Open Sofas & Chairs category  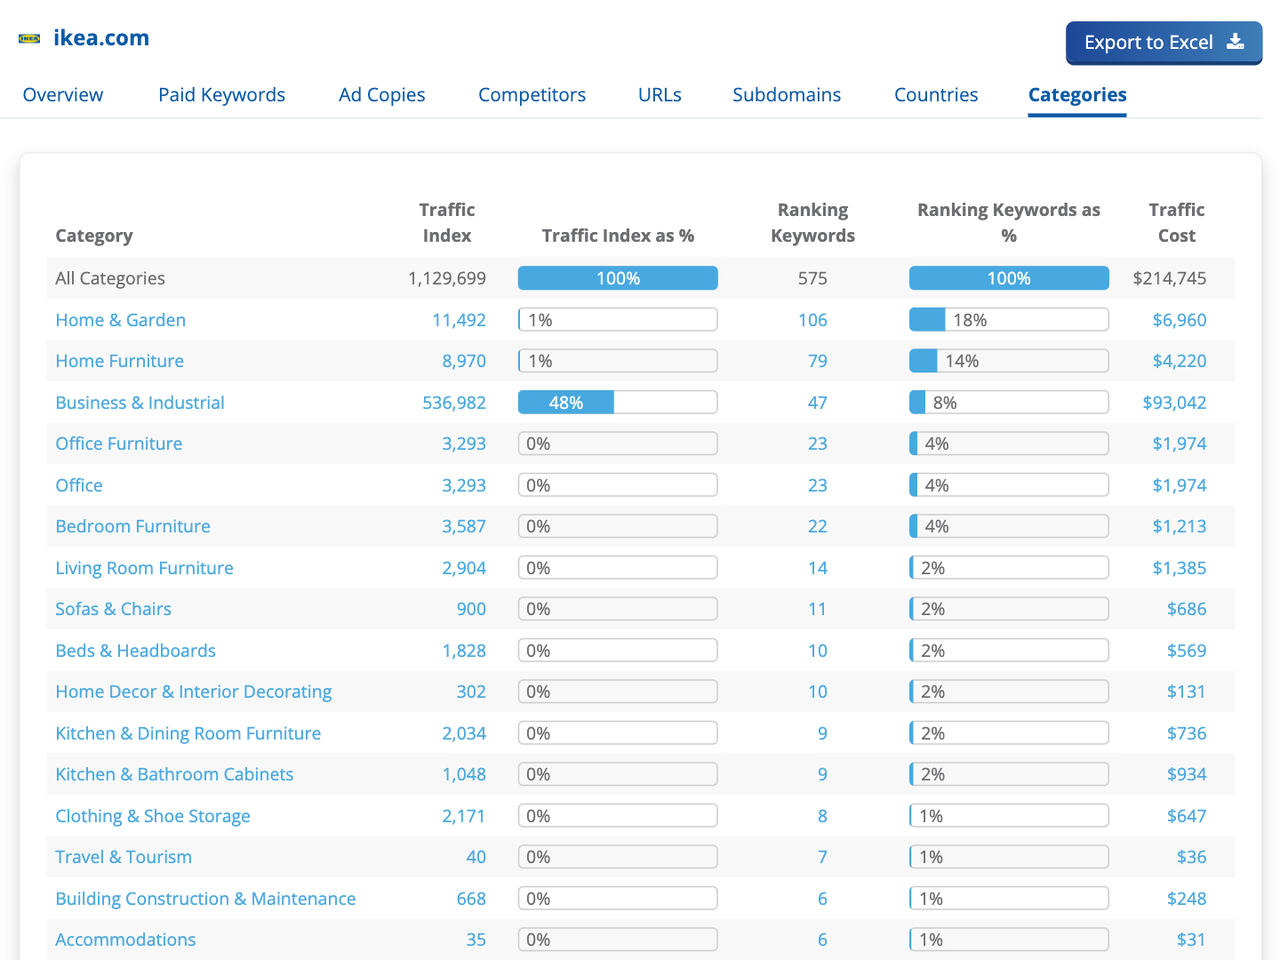point(113,609)
